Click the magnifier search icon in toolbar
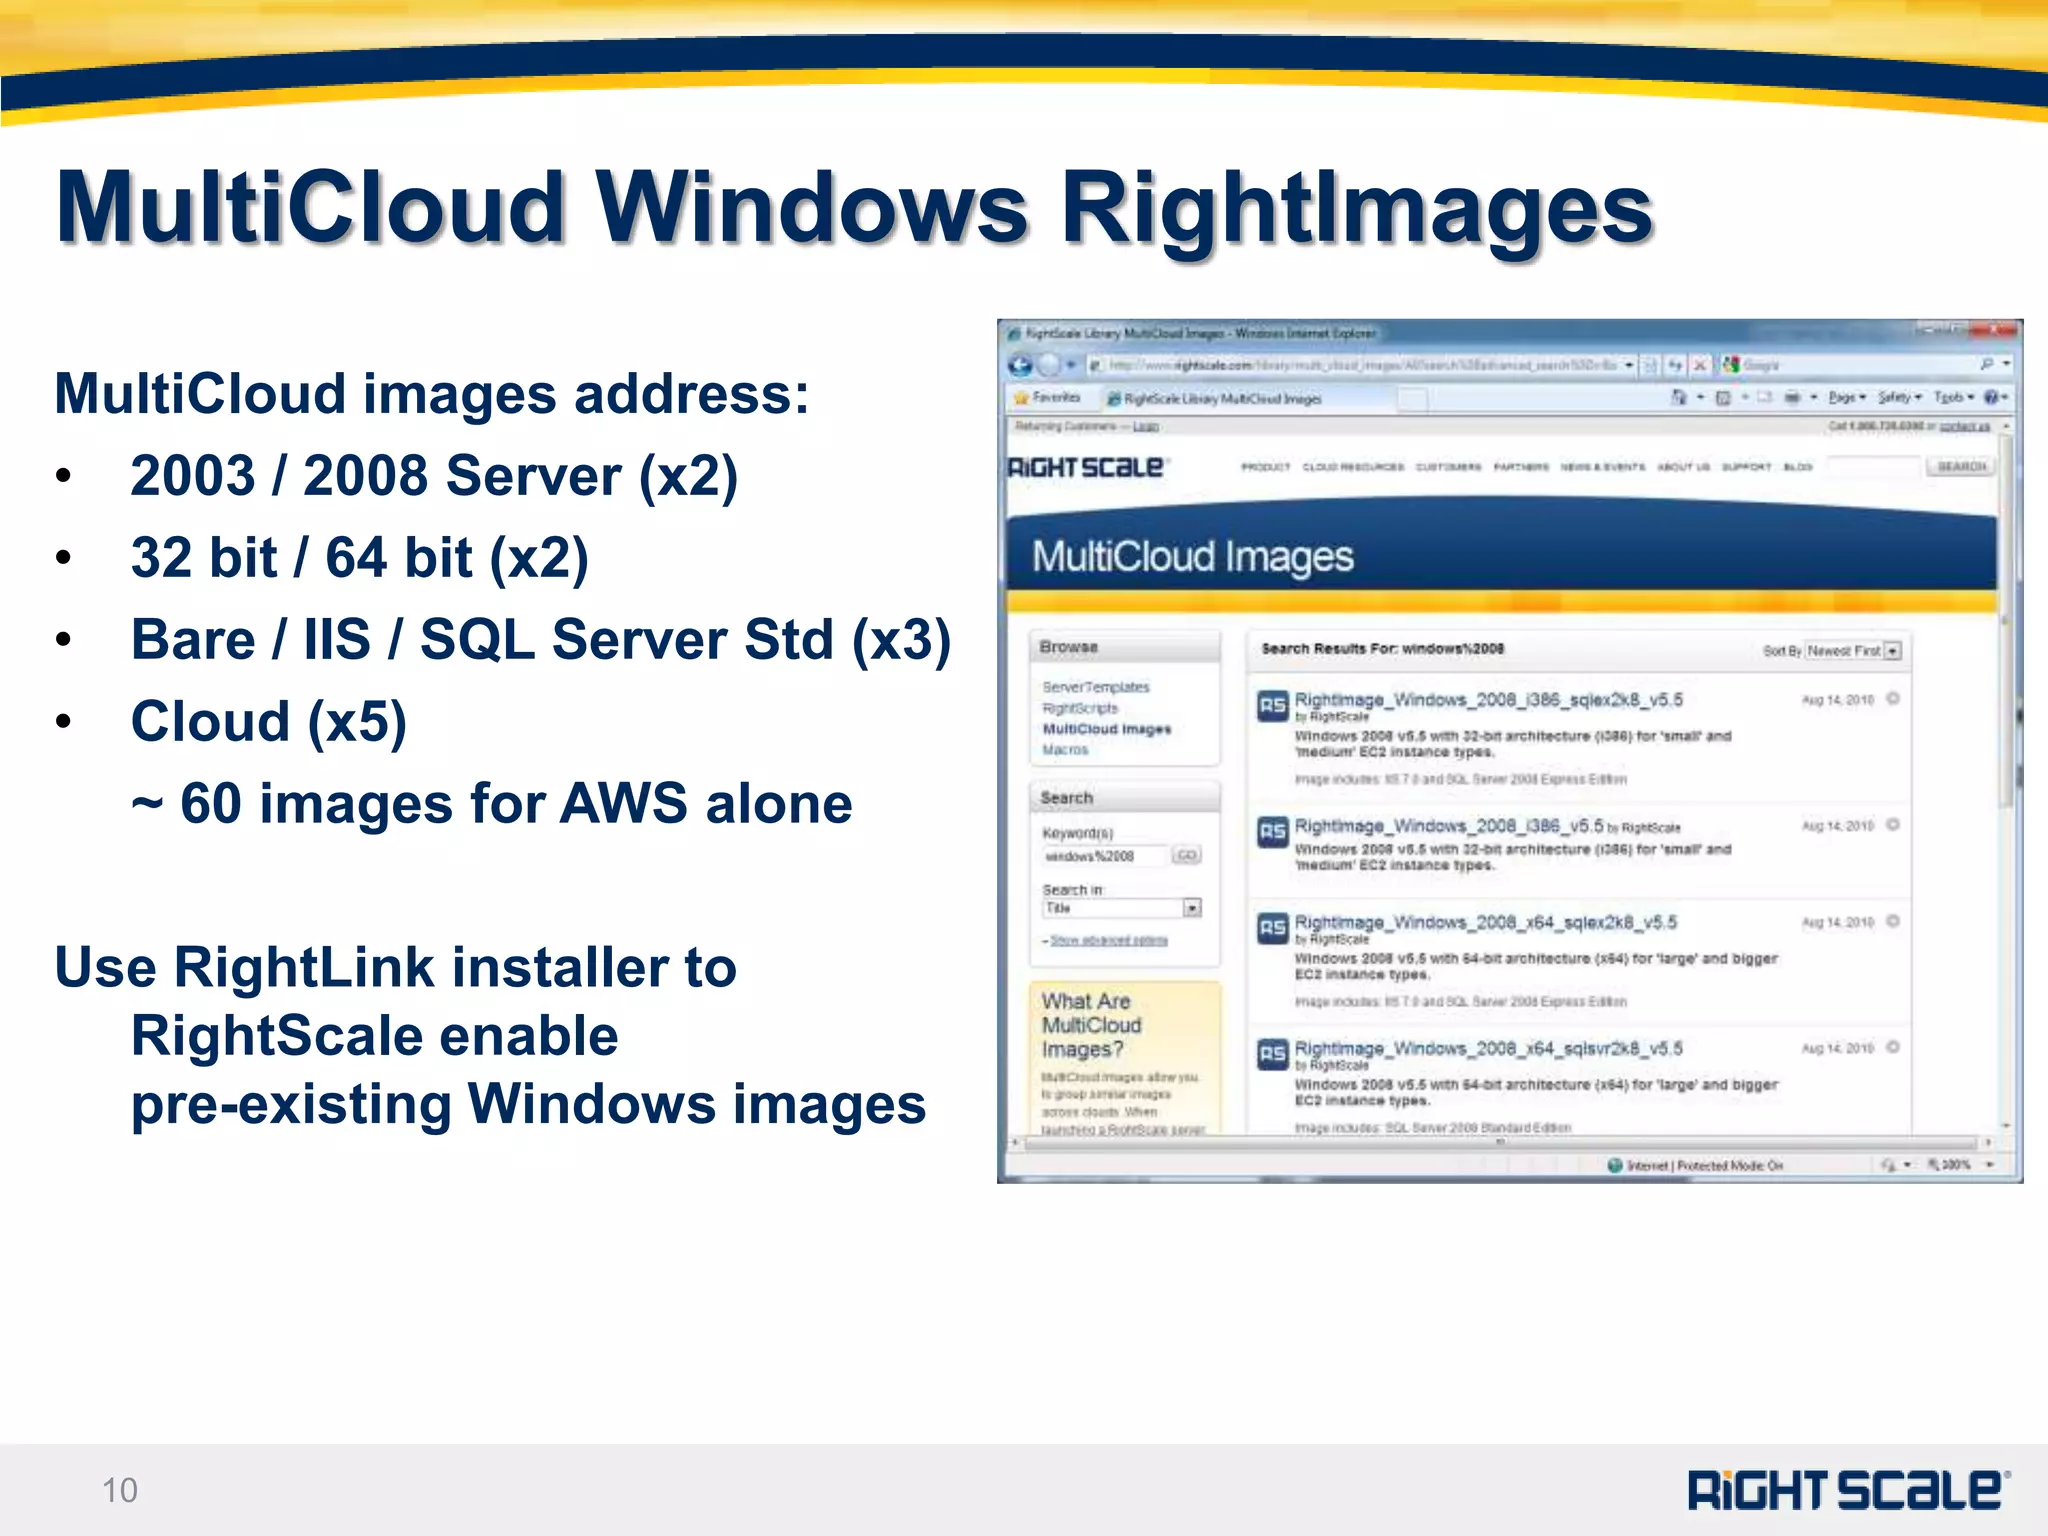Viewport: 2048px width, 1536px height. pos(1986,365)
